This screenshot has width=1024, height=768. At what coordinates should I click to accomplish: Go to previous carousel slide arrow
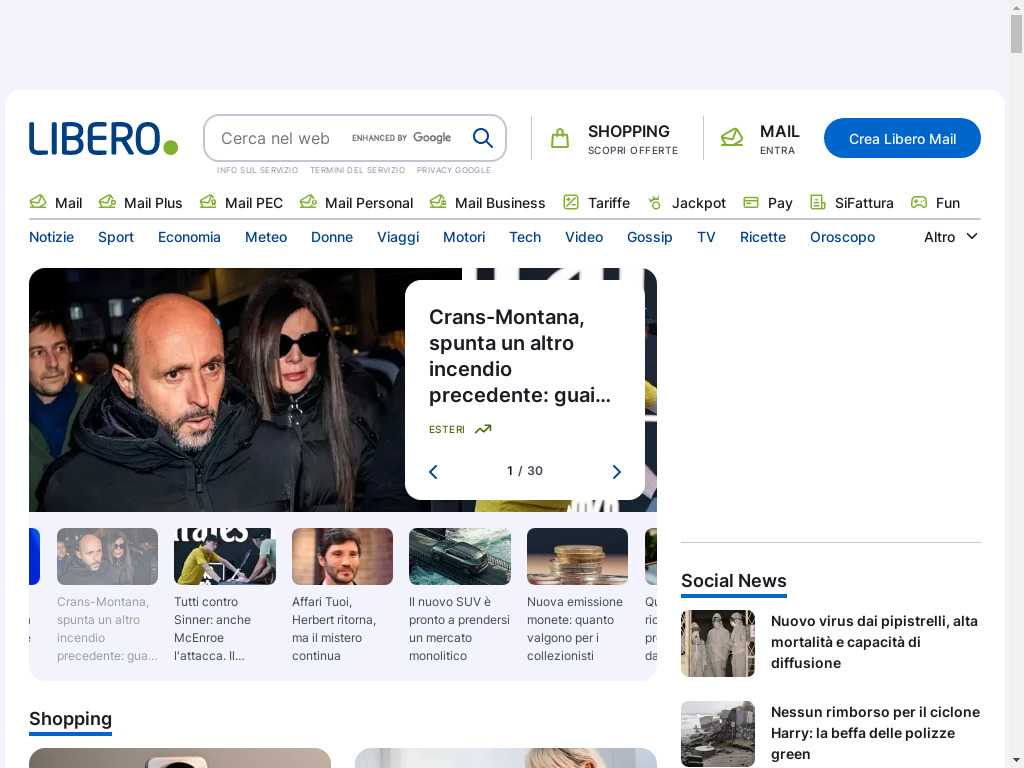coord(433,472)
